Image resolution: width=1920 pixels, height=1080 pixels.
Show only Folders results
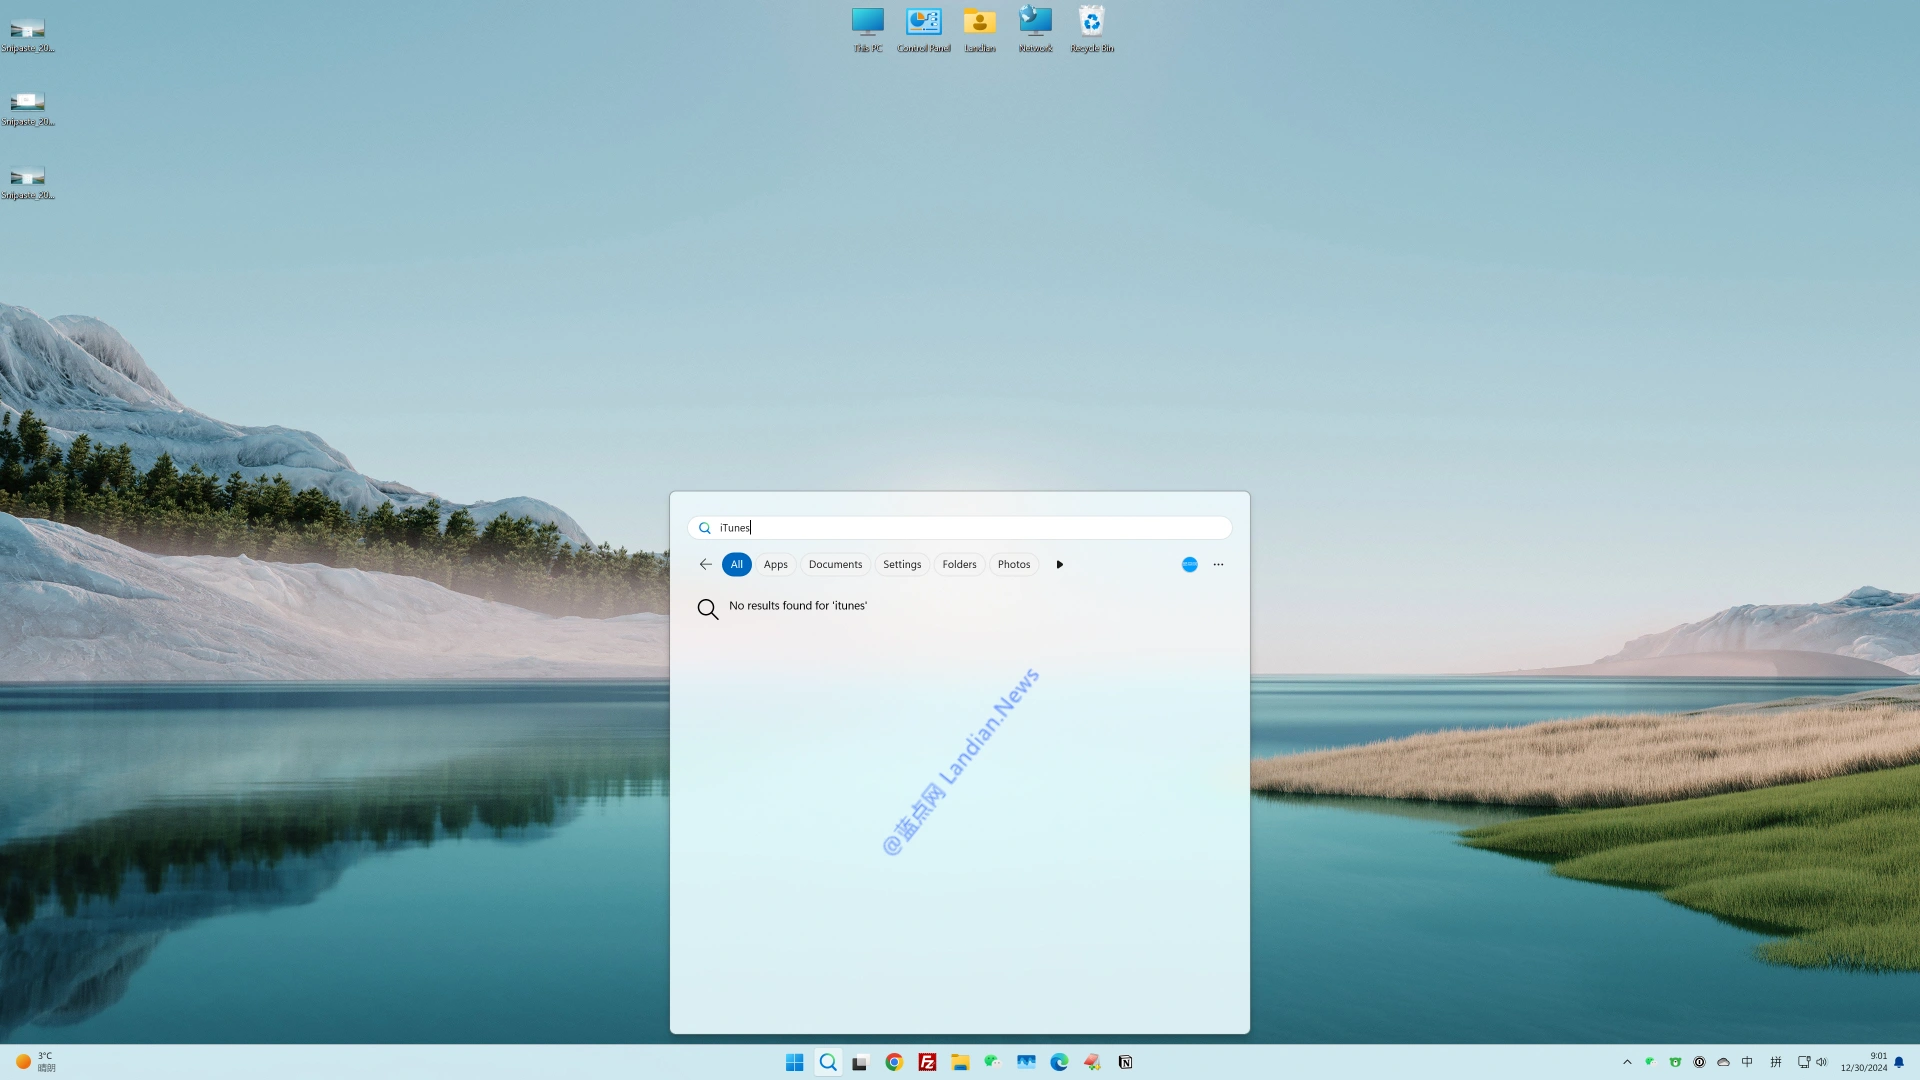coord(959,565)
